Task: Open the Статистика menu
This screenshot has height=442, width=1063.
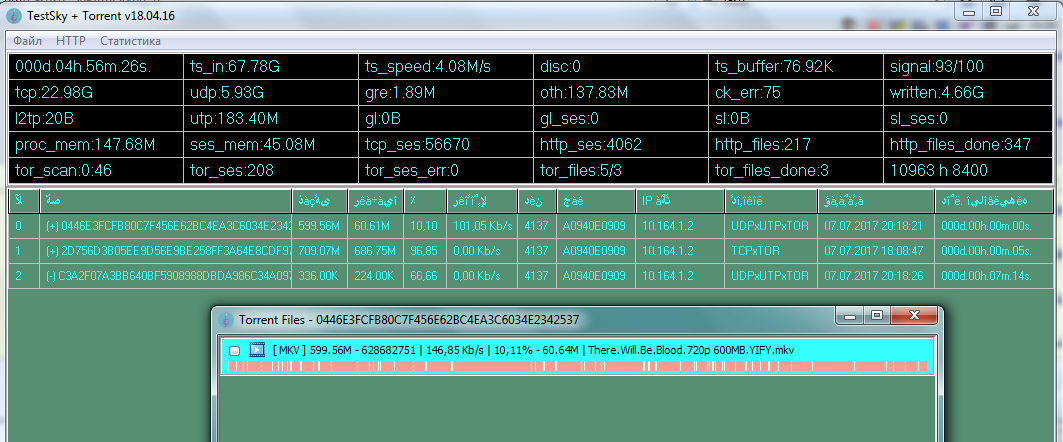Action: point(130,41)
